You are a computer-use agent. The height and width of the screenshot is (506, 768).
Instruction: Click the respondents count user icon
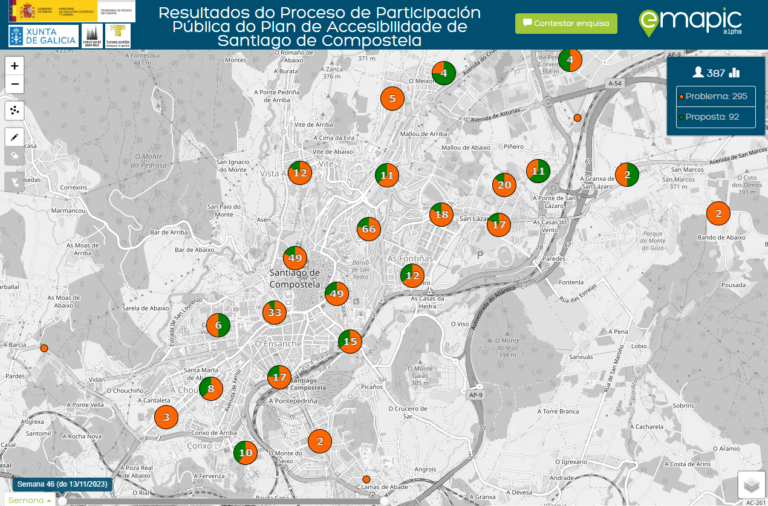tap(699, 72)
